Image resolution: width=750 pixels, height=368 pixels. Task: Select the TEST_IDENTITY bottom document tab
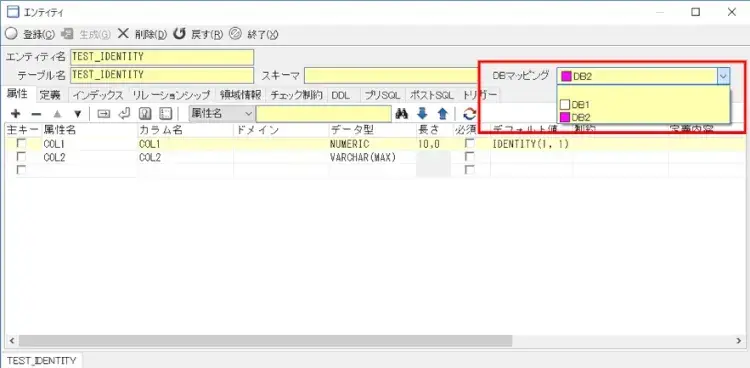(x=41, y=360)
